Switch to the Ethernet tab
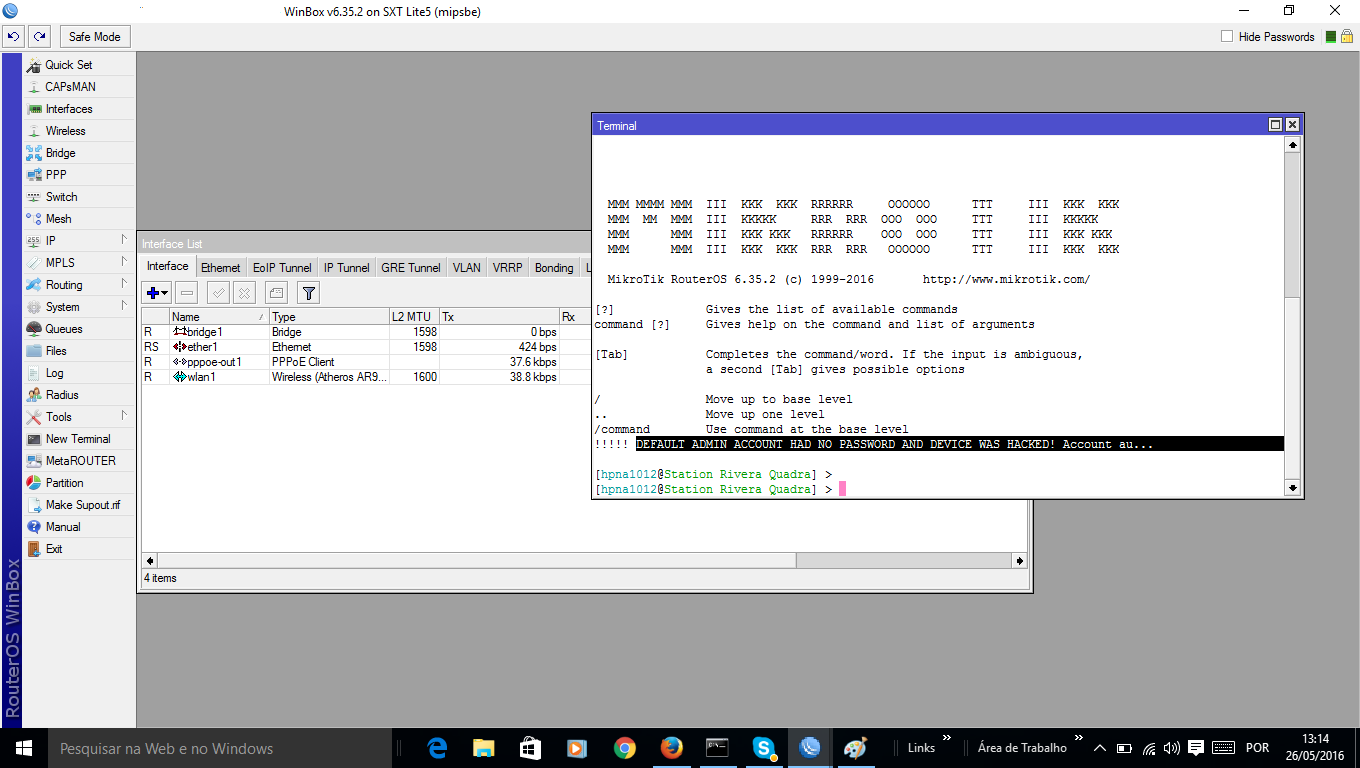1360x768 pixels. (x=221, y=268)
